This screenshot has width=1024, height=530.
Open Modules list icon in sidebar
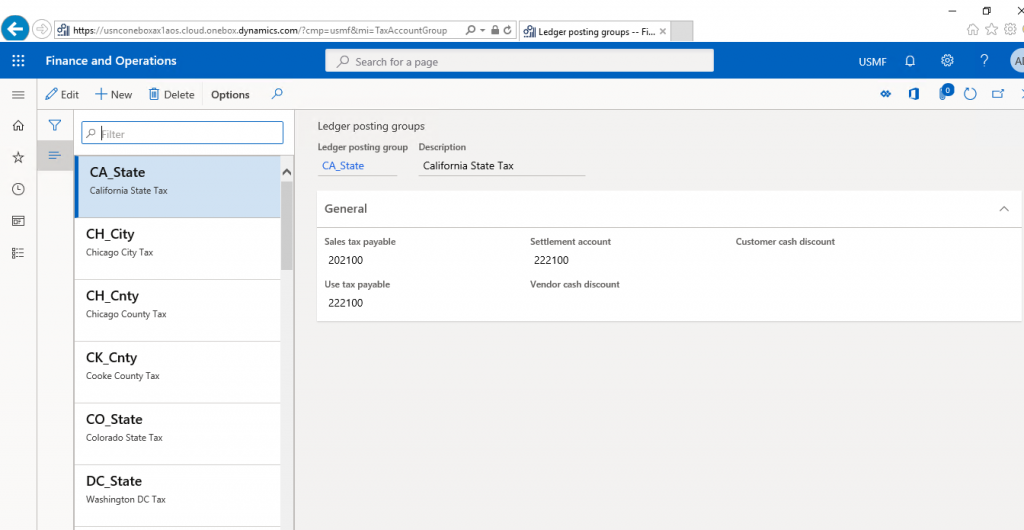click(18, 253)
